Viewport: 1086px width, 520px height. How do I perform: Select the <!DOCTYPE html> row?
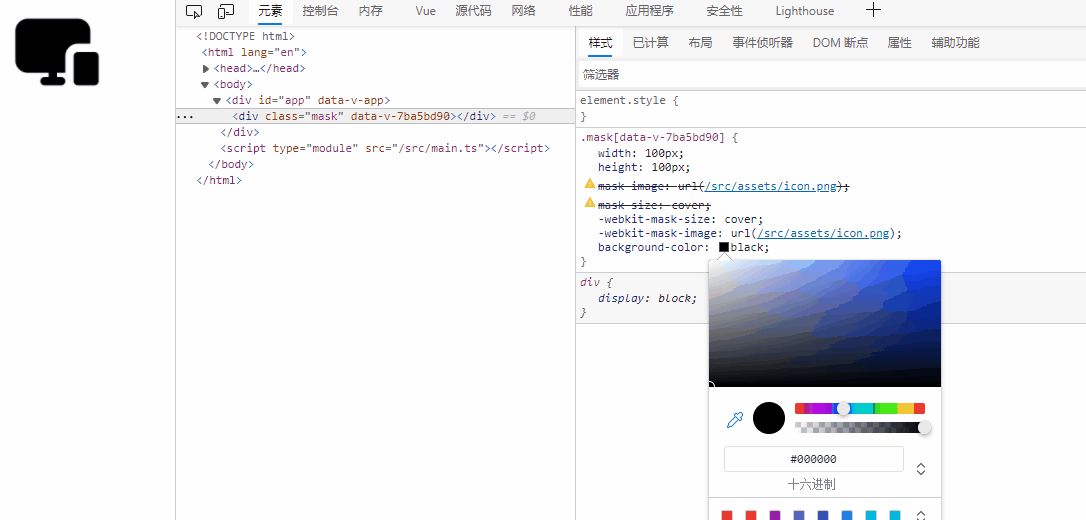[246, 36]
